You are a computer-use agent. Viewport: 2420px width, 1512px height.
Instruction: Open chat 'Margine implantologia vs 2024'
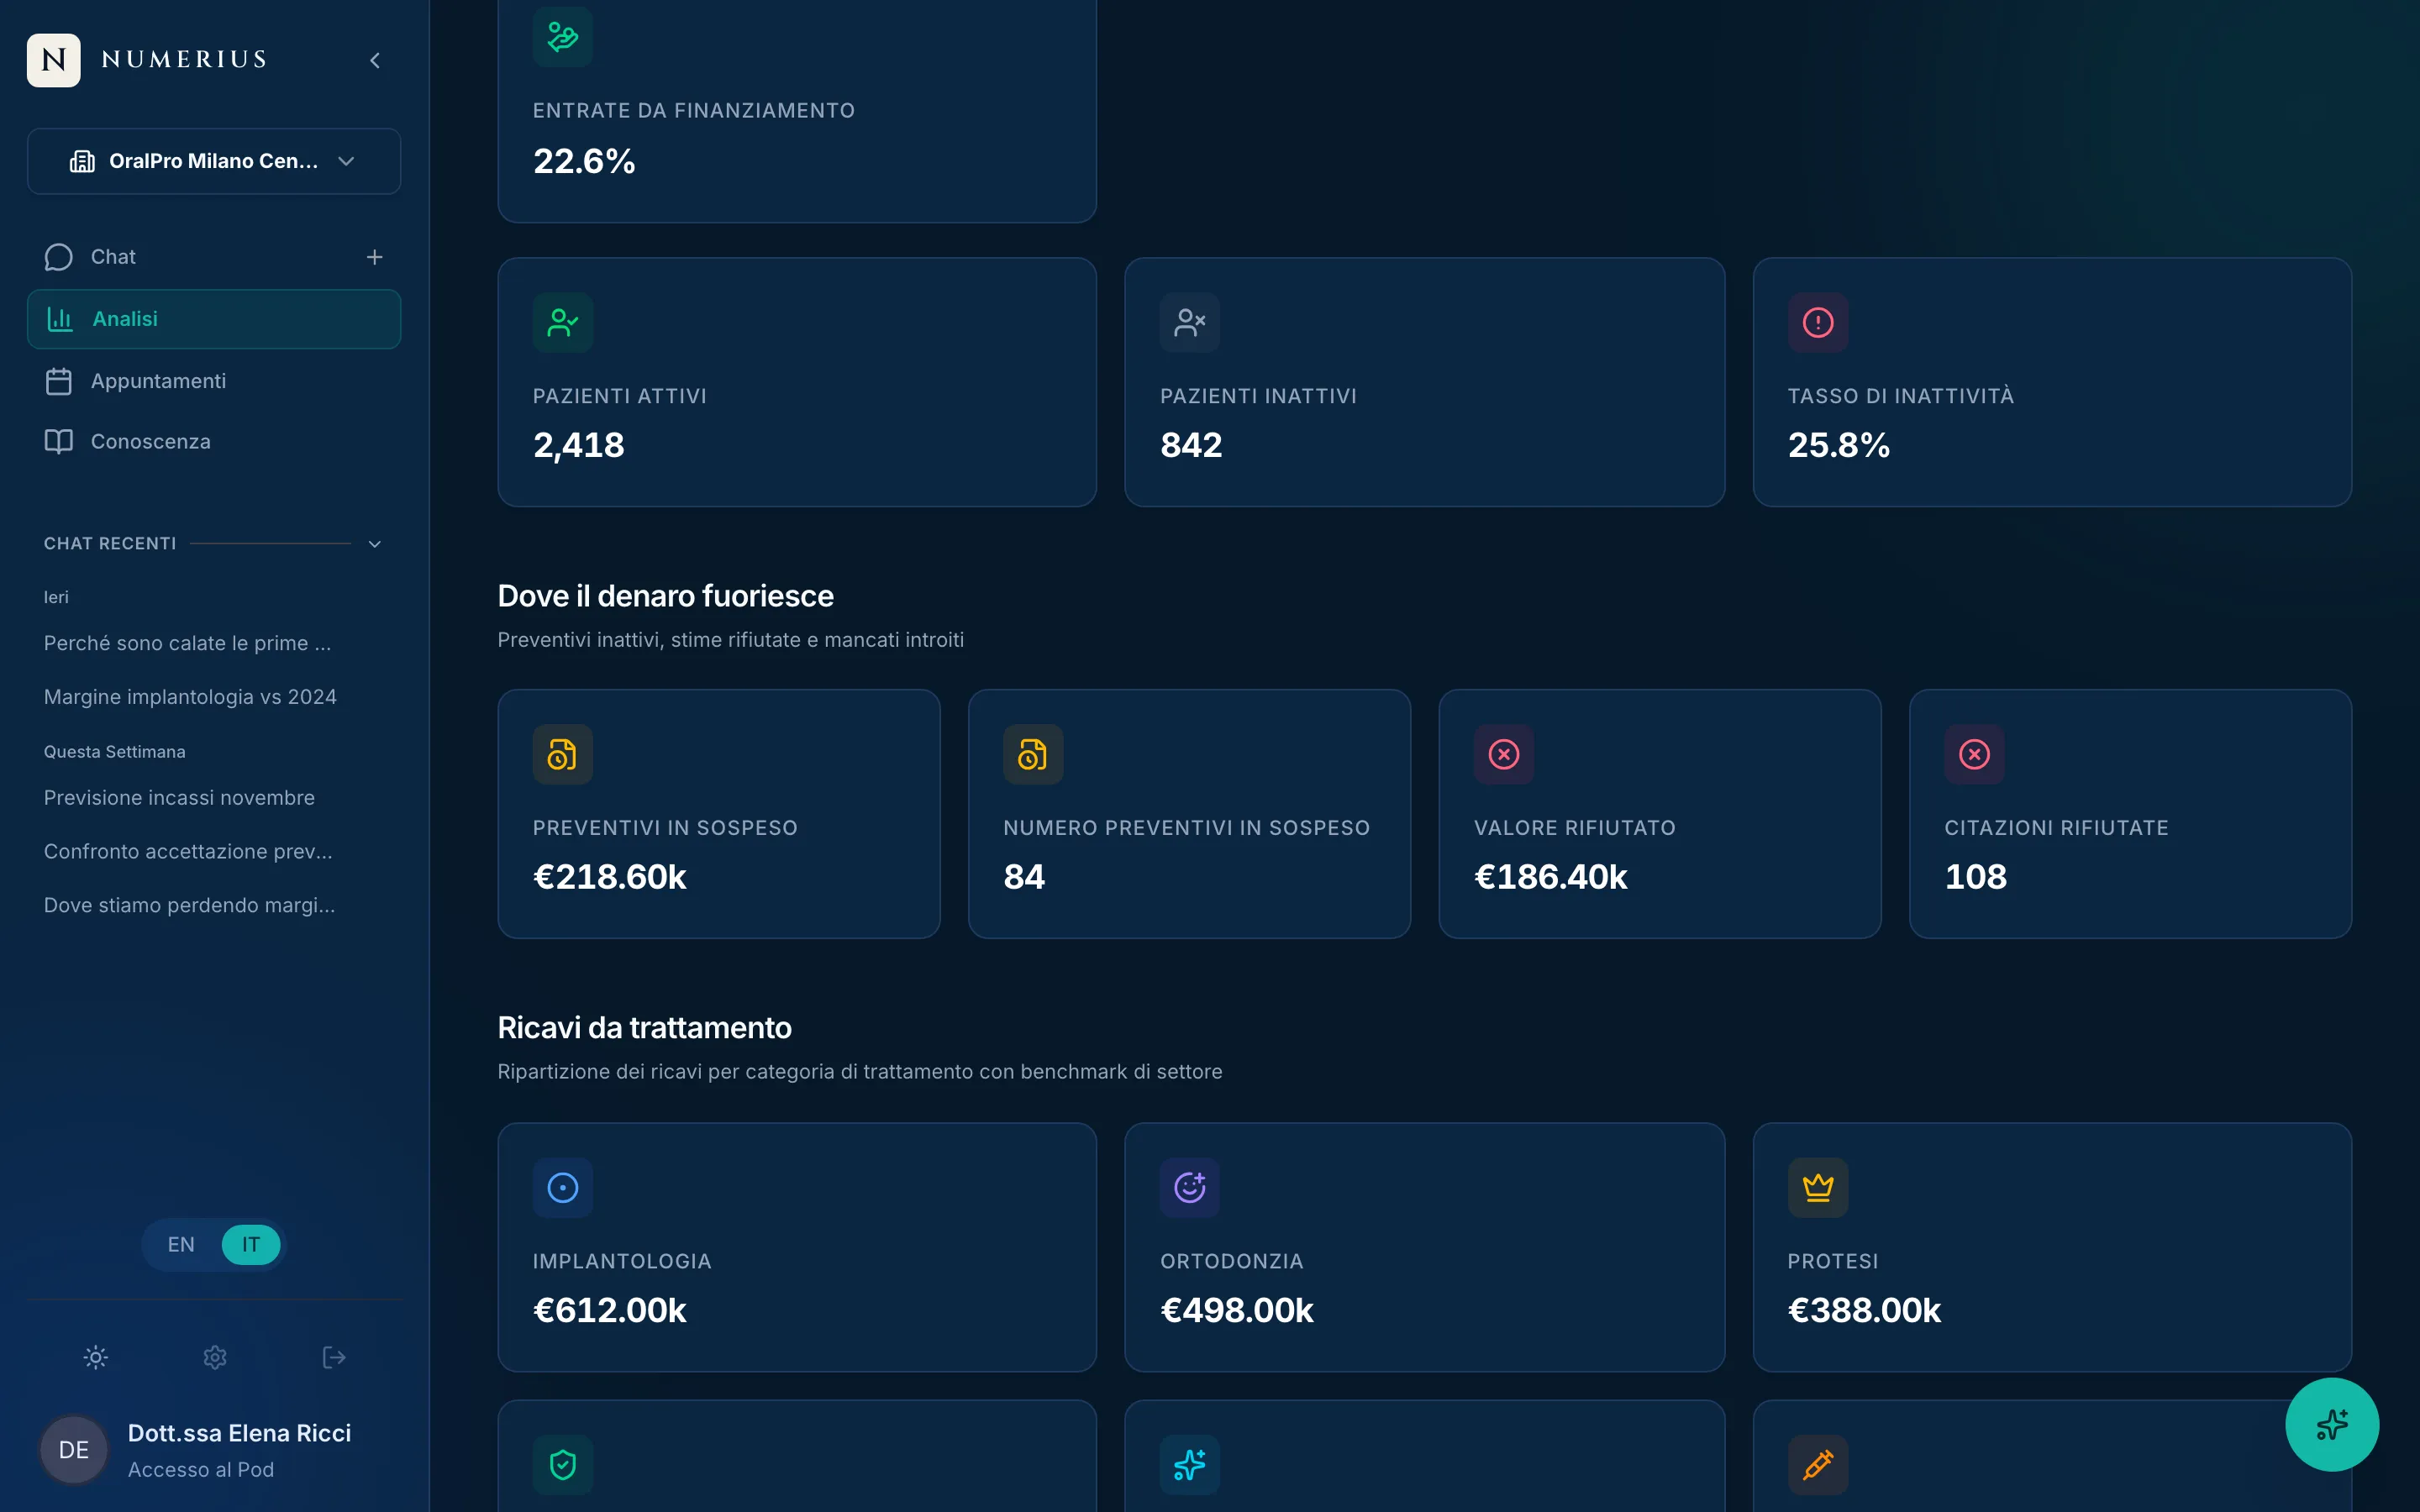[190, 697]
